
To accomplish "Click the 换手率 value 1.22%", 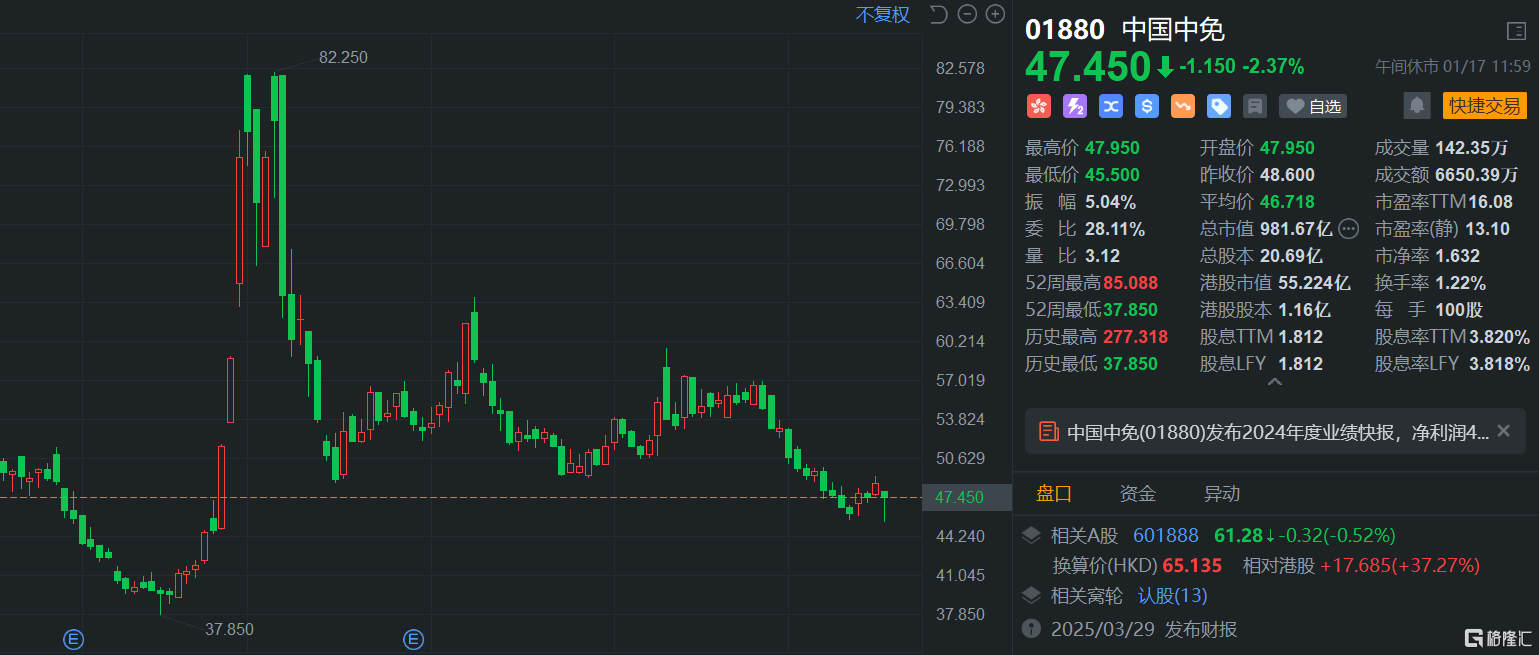I will 1460,283.
